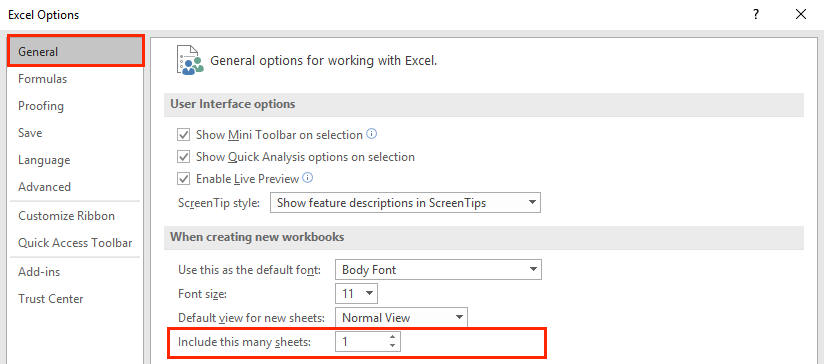Open the ScreenTip style dropdown
This screenshot has height=364, width=824.
click(x=405, y=203)
